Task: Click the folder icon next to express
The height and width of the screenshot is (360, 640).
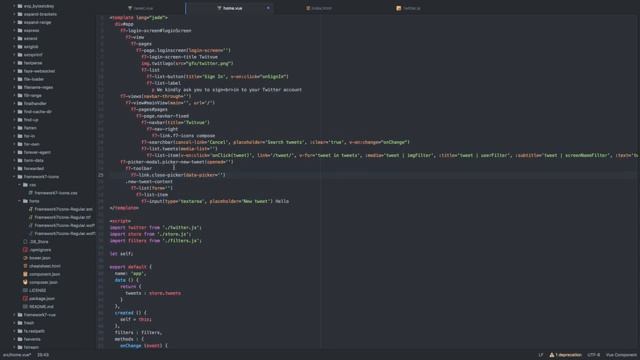Action: [x=20, y=31]
